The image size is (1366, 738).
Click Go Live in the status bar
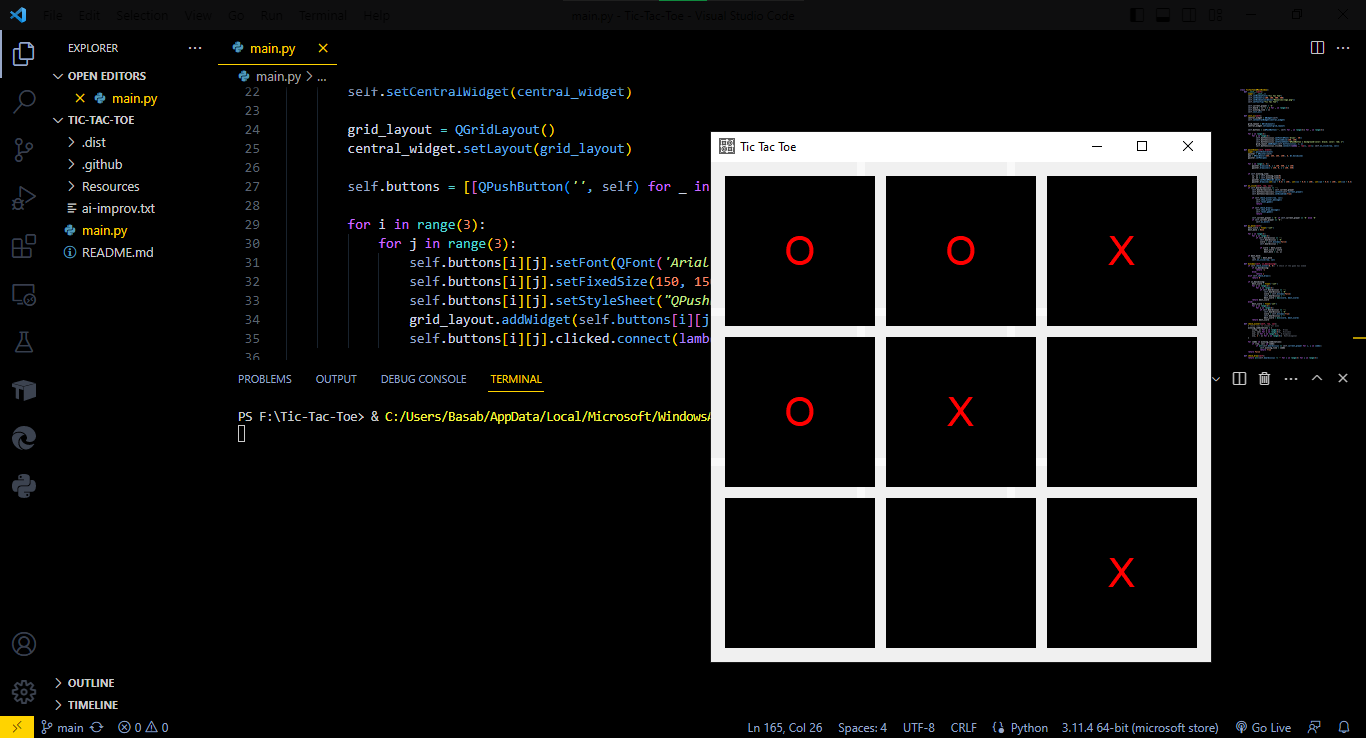[x=1263, y=727]
